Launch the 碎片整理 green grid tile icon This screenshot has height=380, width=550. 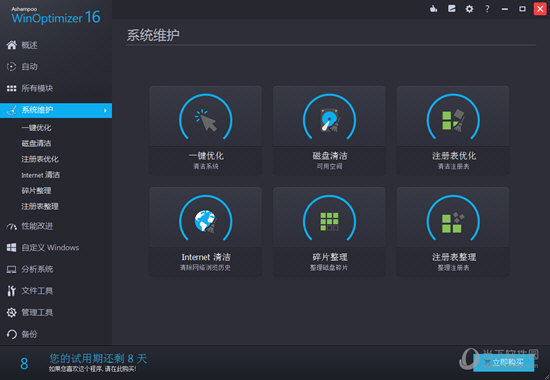329,221
